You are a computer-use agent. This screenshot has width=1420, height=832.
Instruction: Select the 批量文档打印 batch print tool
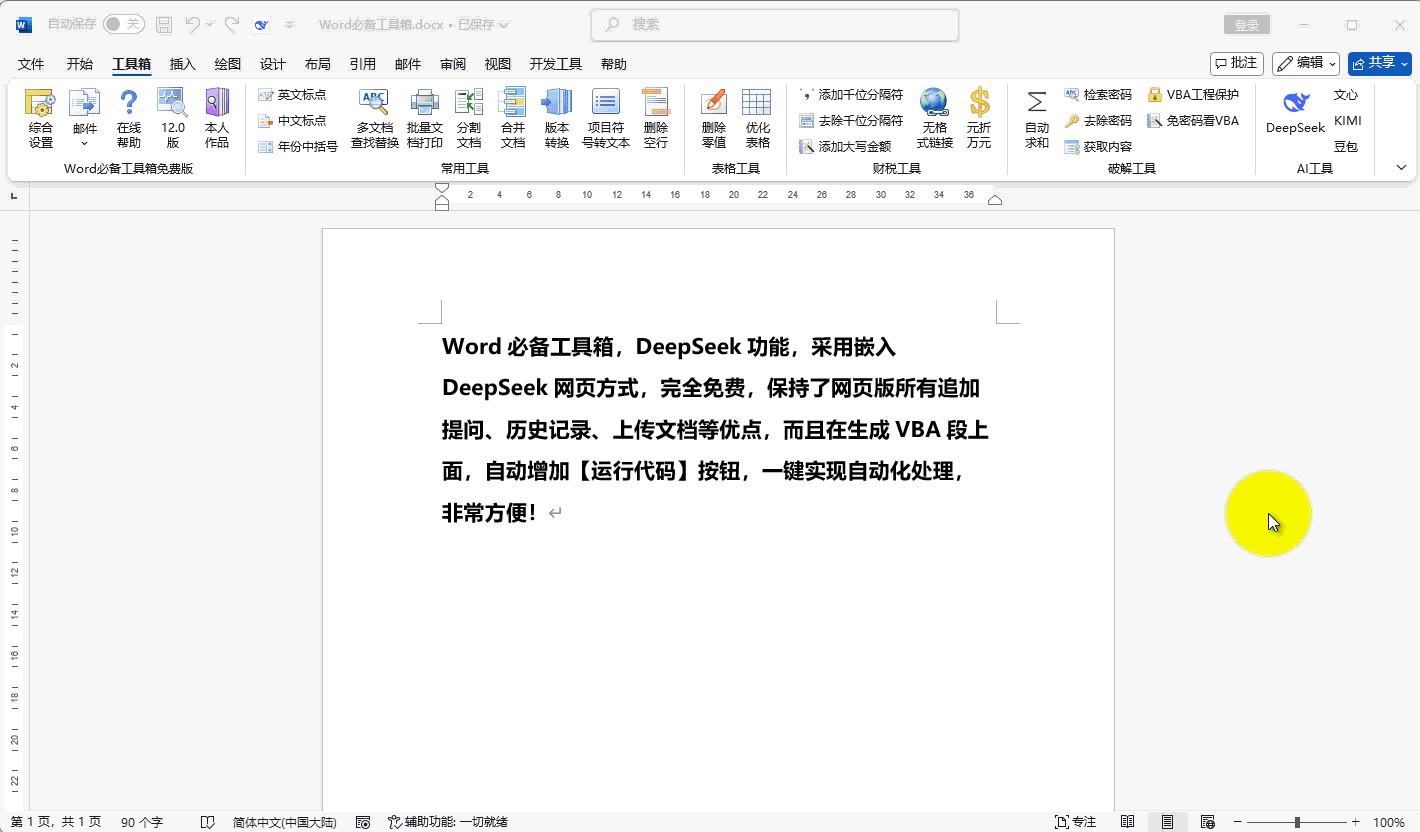click(424, 112)
